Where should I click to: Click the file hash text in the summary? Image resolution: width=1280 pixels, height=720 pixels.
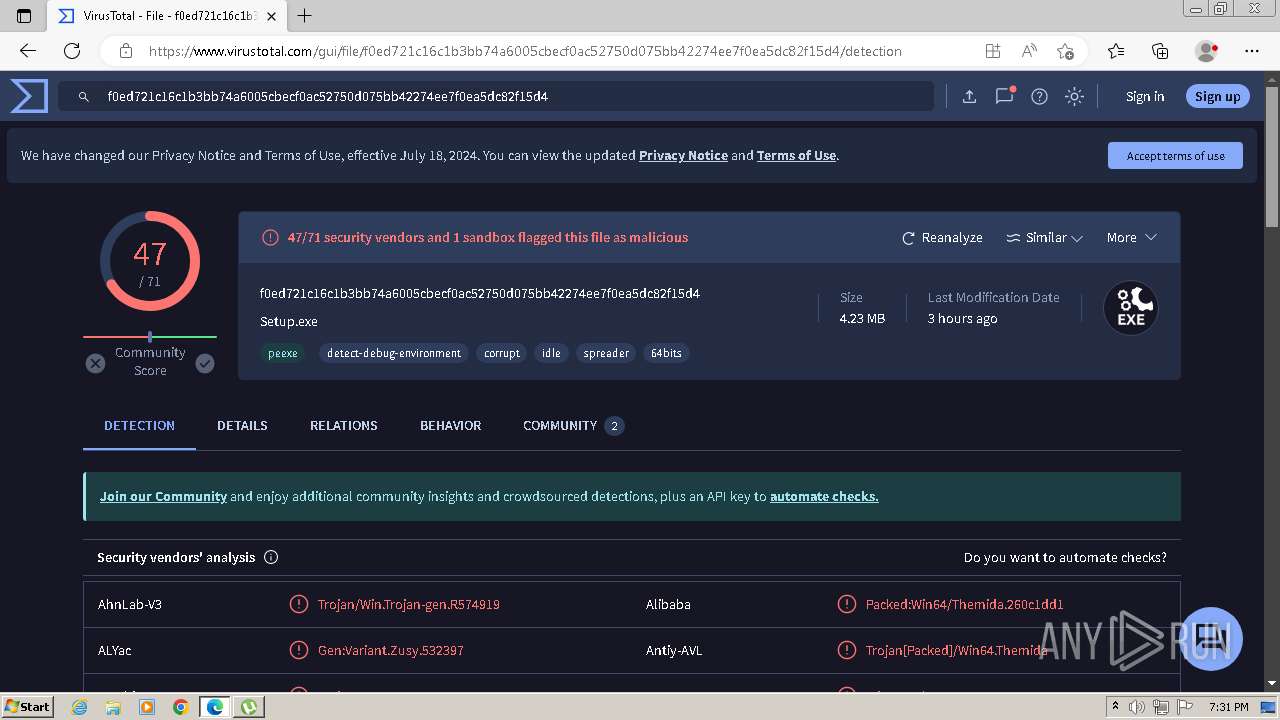tap(480, 293)
